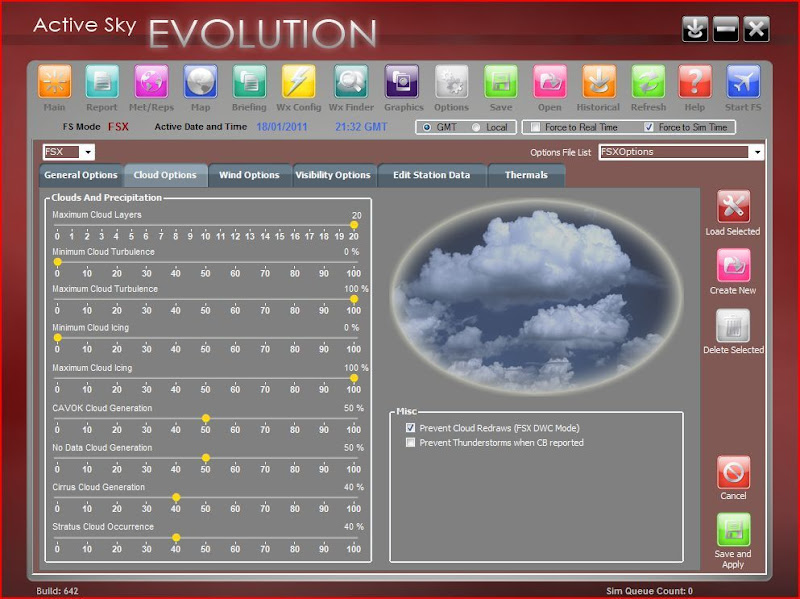Click the Cancel button
The width and height of the screenshot is (800, 599).
(x=733, y=473)
